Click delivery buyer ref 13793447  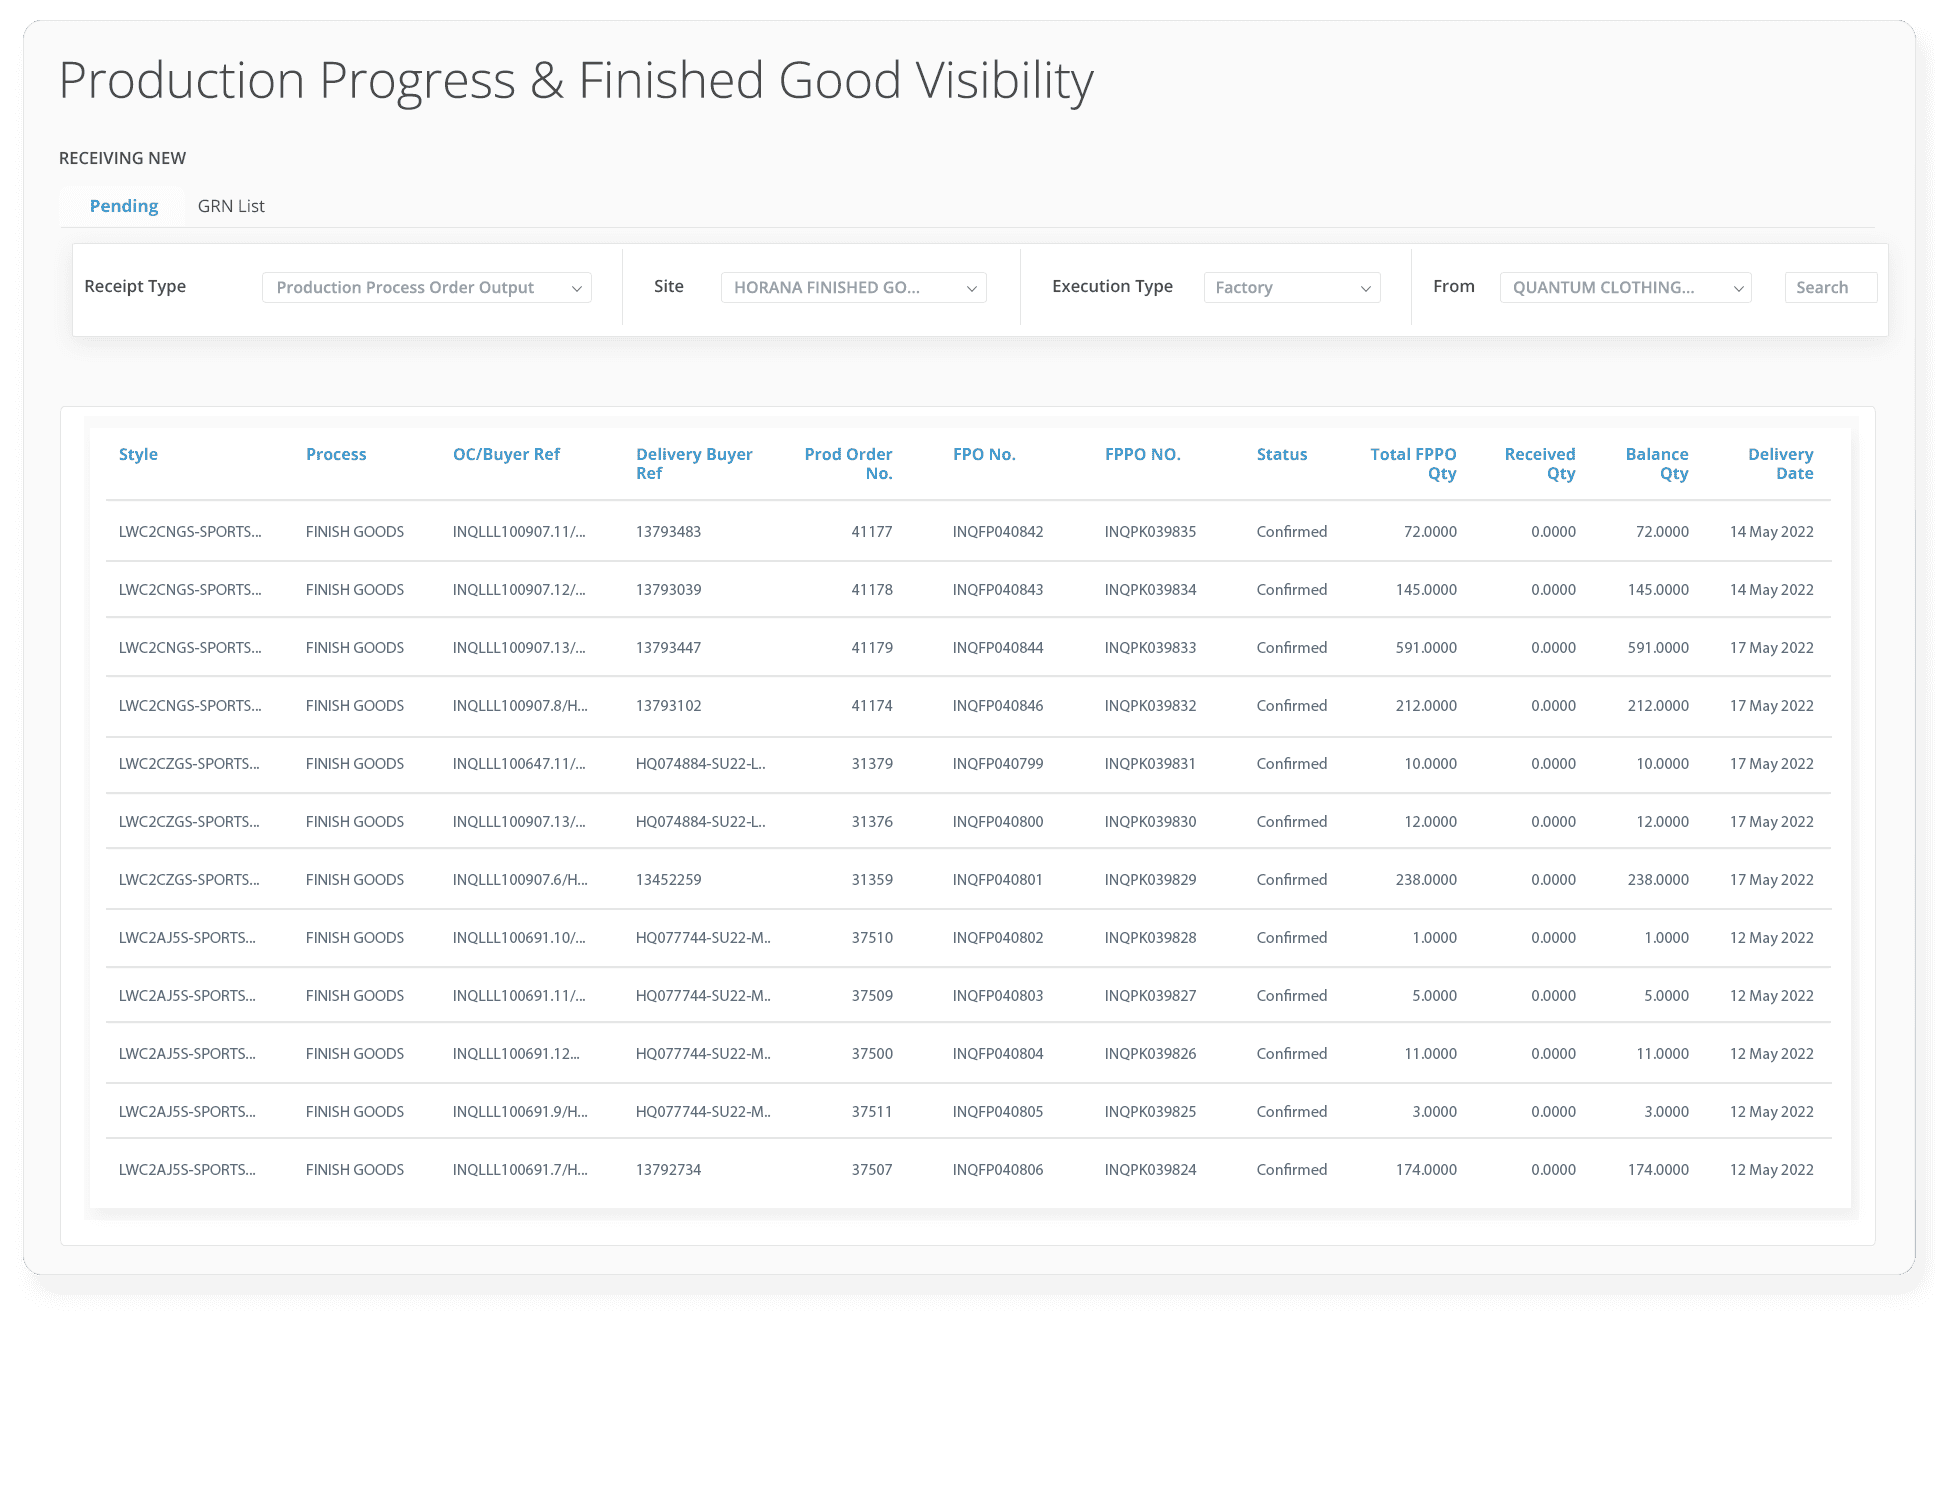click(x=668, y=648)
